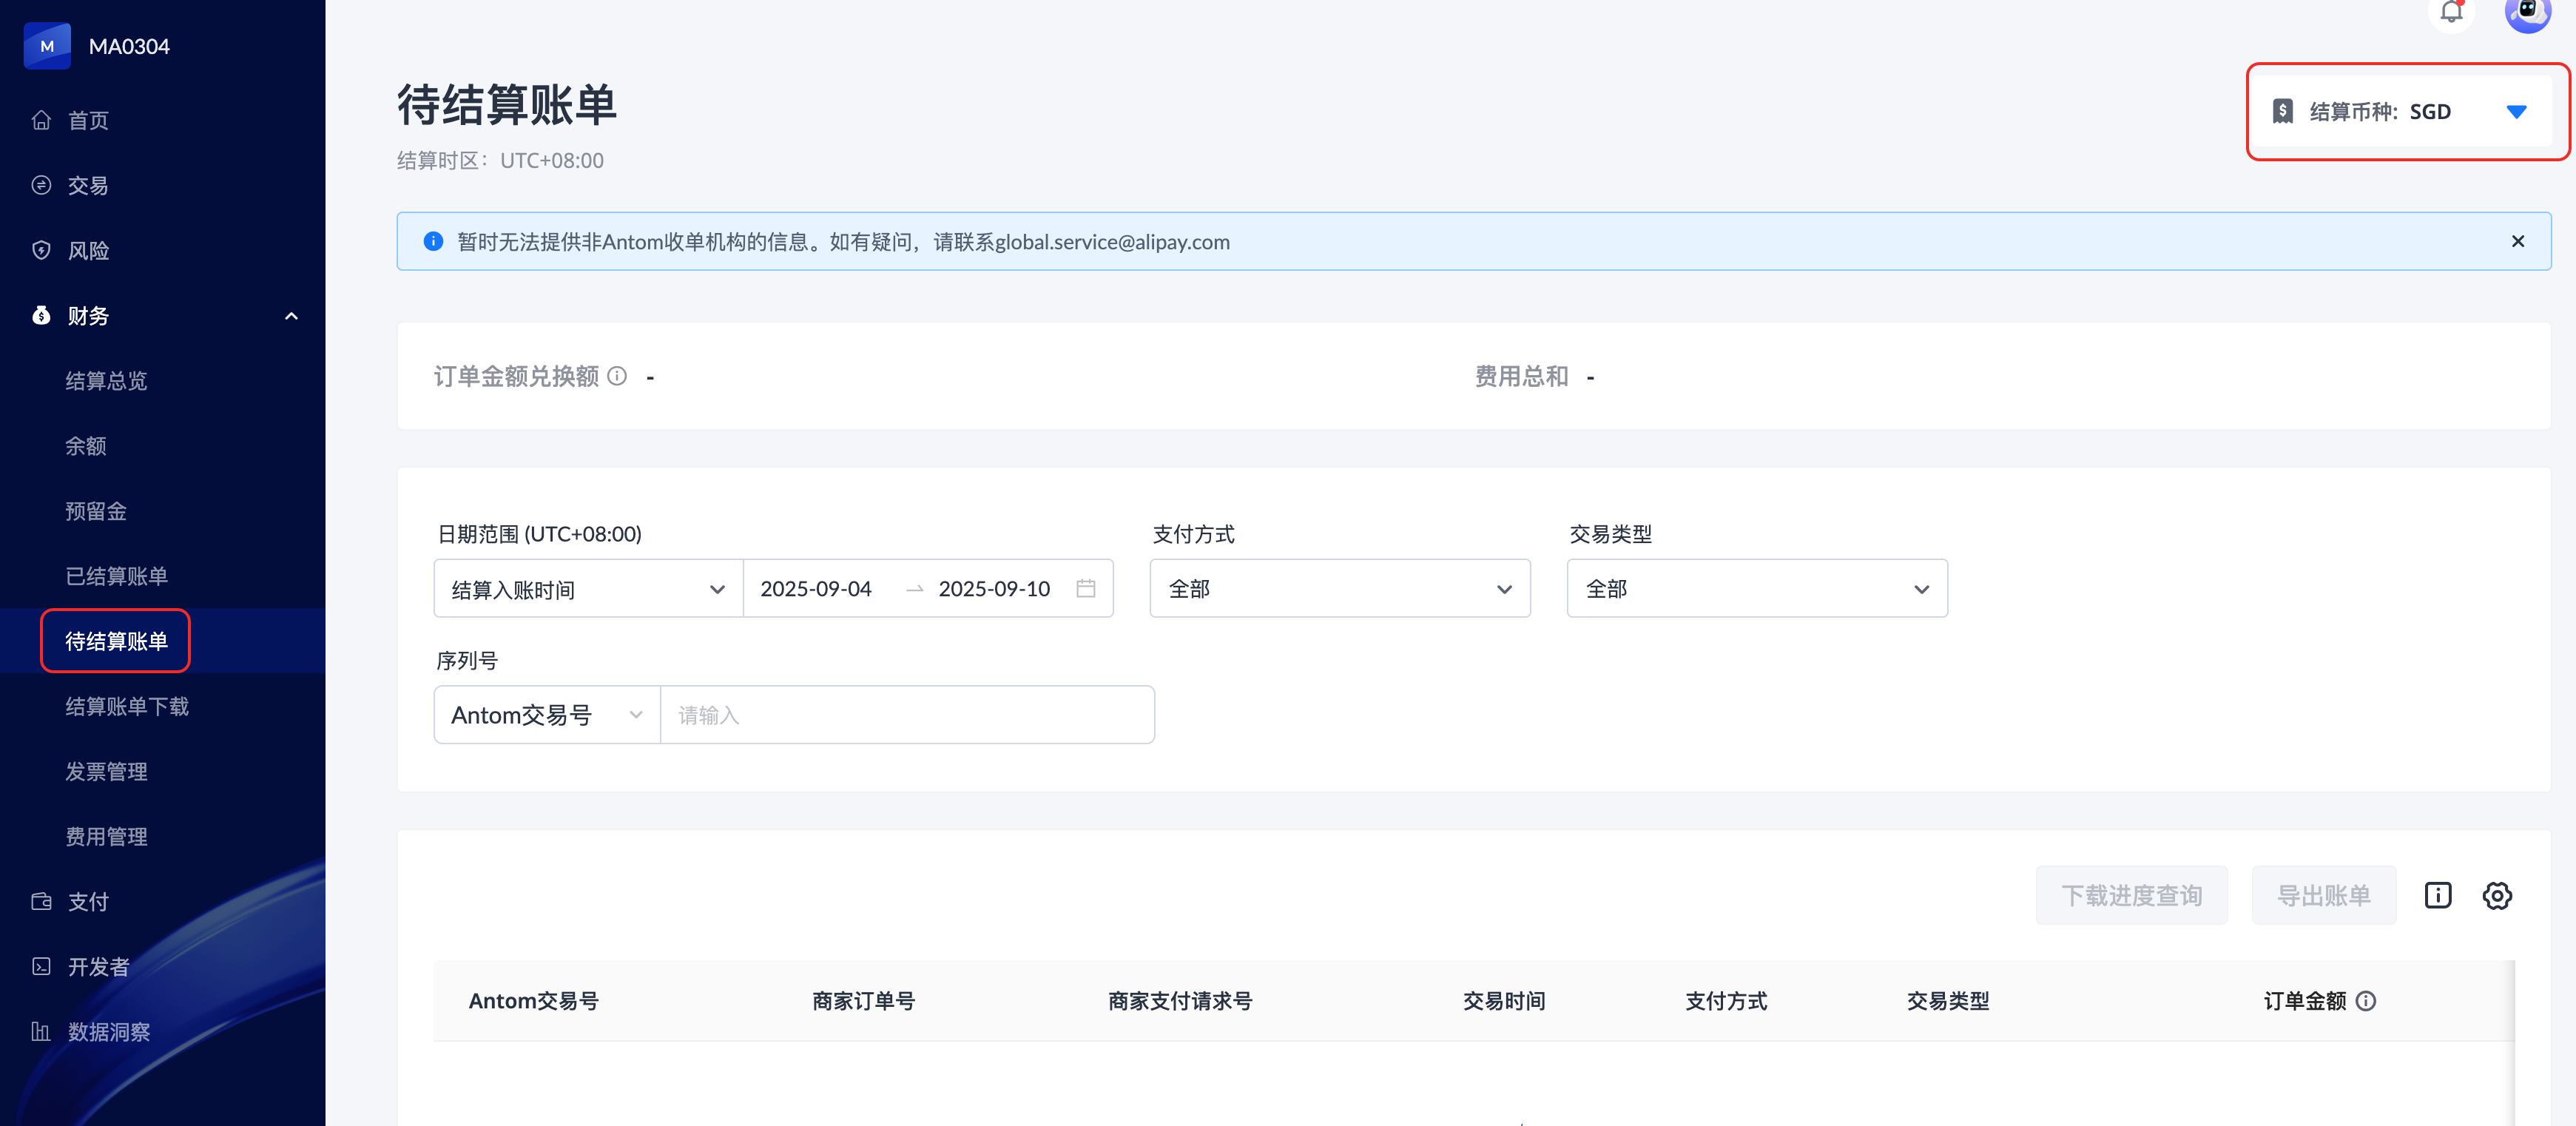Open the 结算入账时间 date type dropdown
This screenshot has width=2576, height=1126.
tap(588, 589)
